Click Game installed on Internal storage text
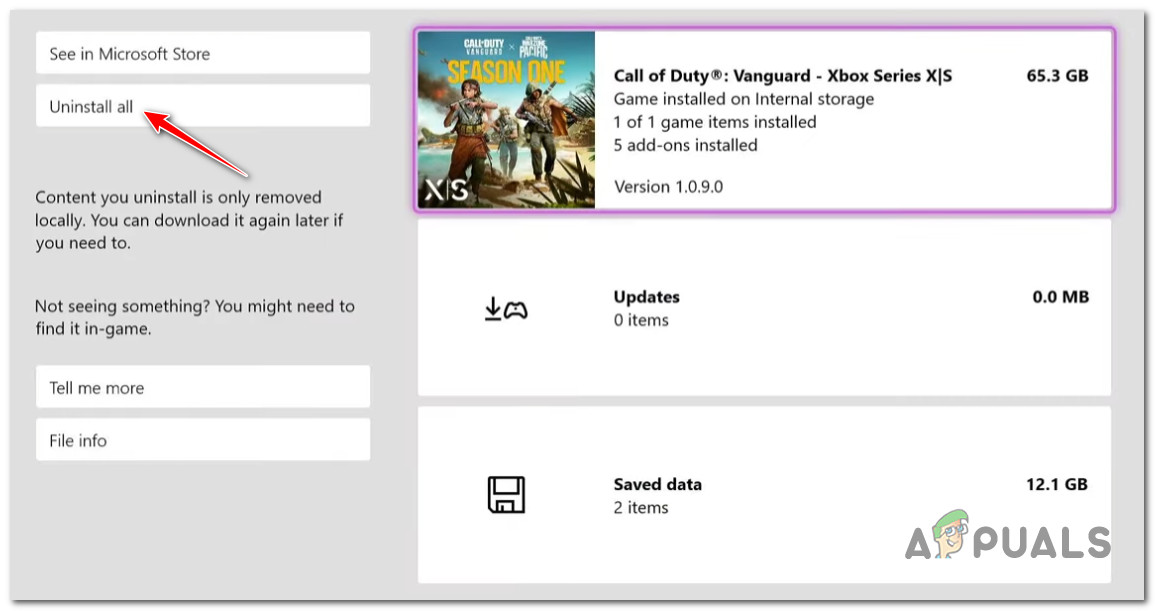Image resolution: width=1155 pixels, height=611 pixels. pyautogui.click(x=743, y=99)
